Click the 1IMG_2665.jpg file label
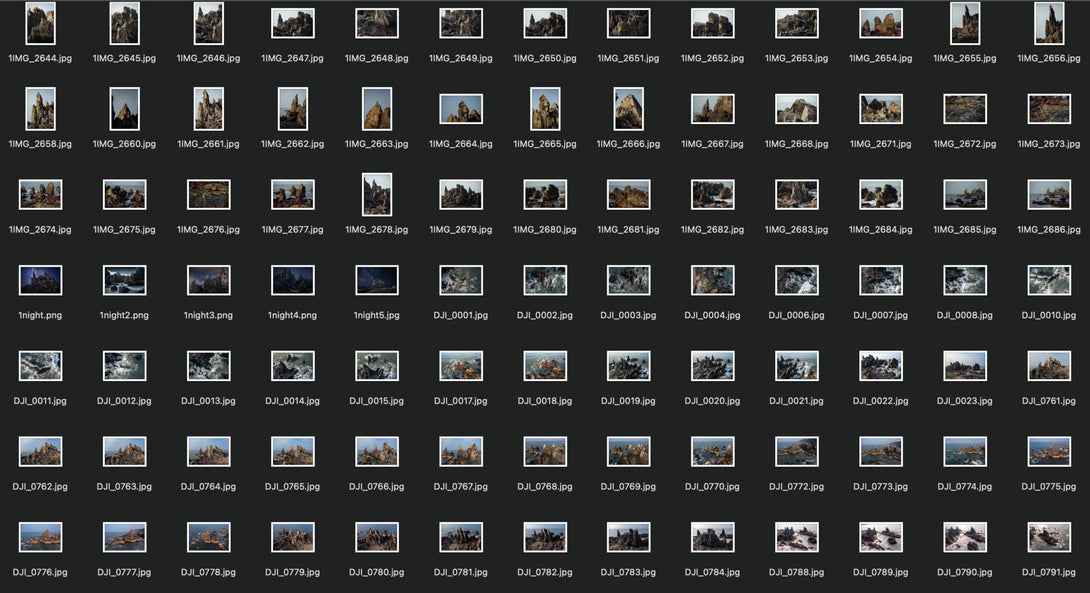 point(545,144)
